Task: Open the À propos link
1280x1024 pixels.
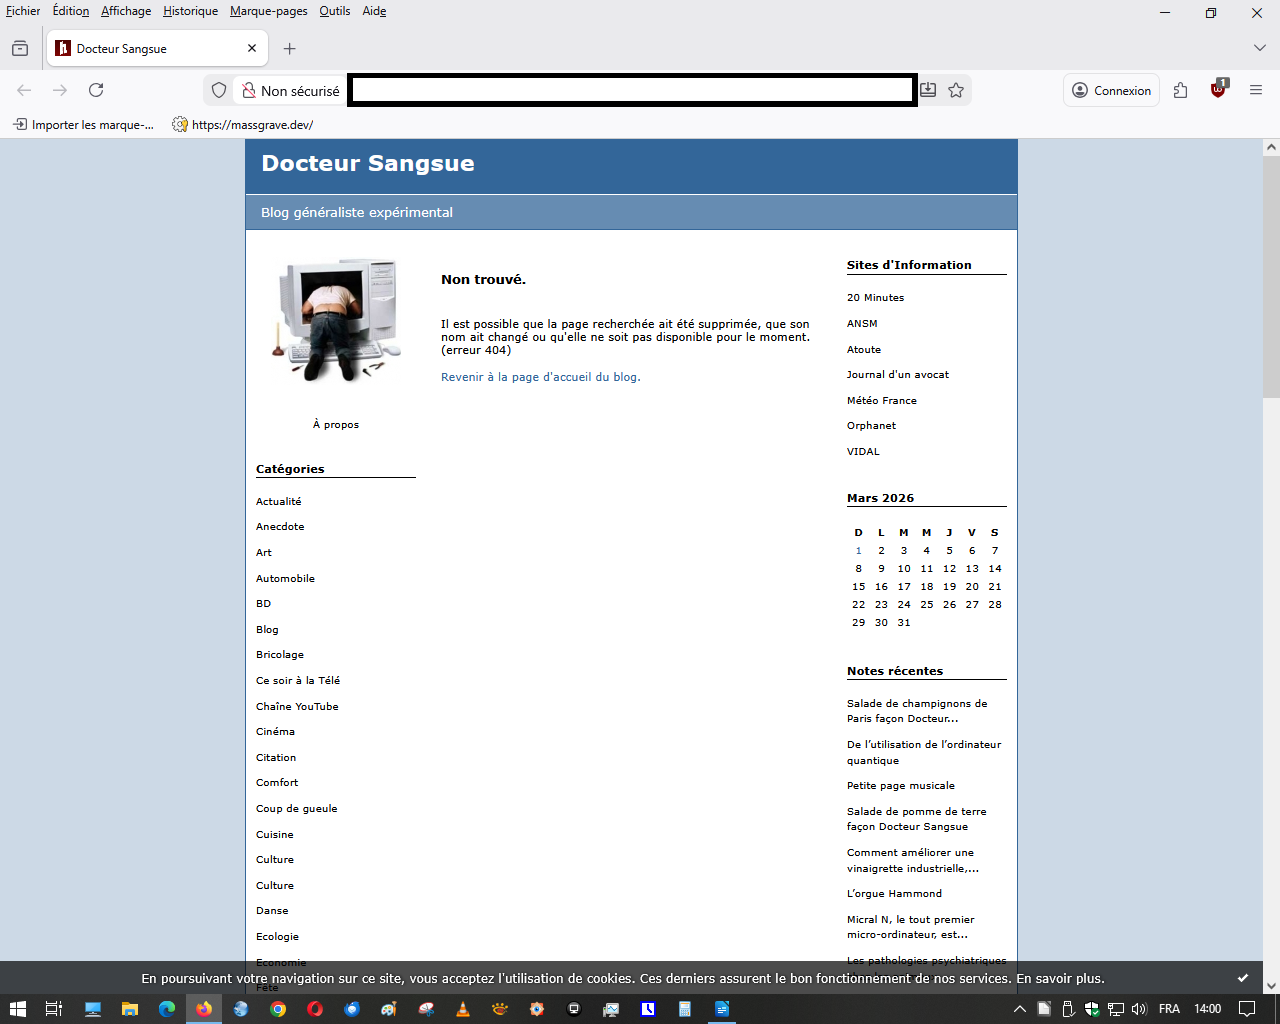Action: (336, 424)
